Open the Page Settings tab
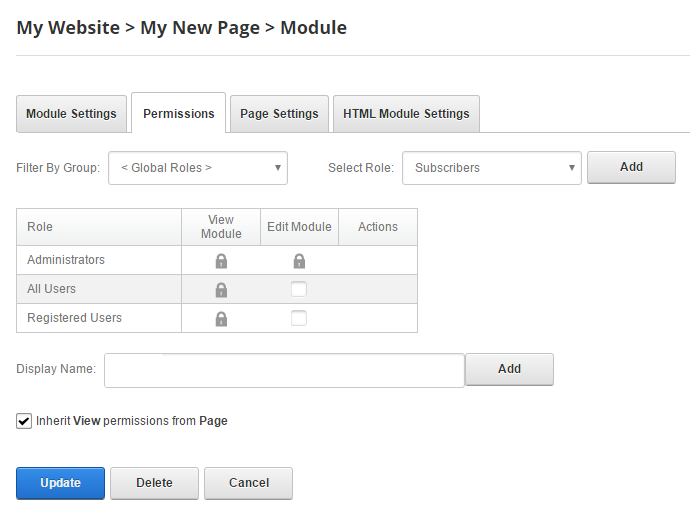The height and width of the screenshot is (516, 690). click(279, 114)
